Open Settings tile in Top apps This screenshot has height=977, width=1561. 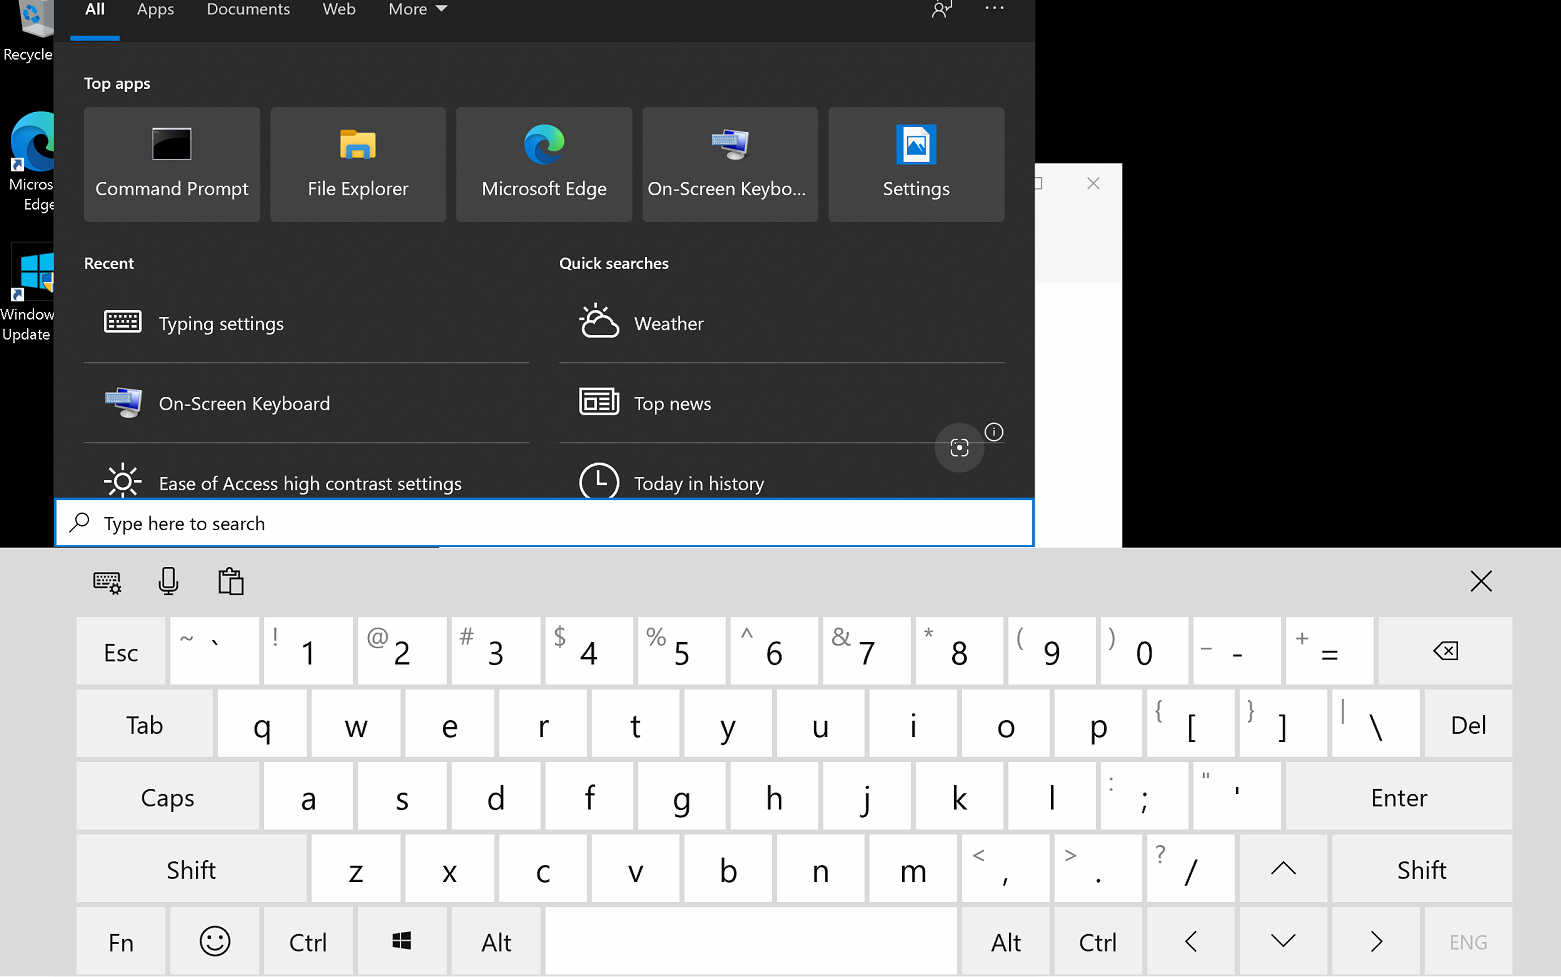click(916, 164)
